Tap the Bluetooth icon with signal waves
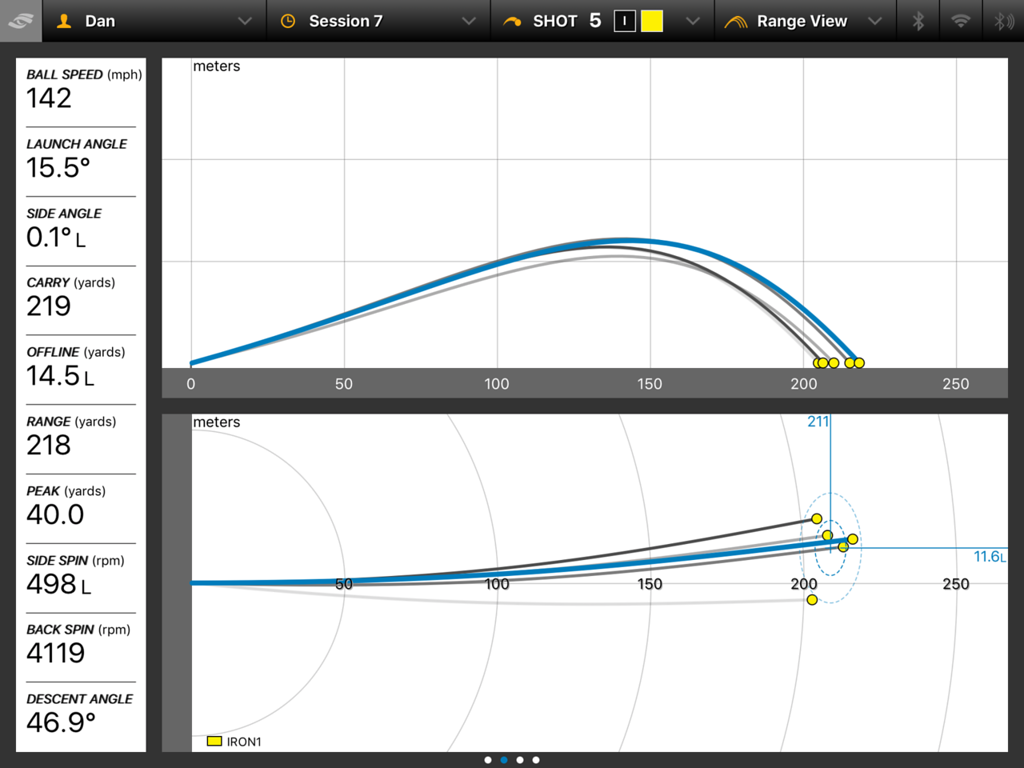The height and width of the screenshot is (768, 1024). click(x=1002, y=21)
